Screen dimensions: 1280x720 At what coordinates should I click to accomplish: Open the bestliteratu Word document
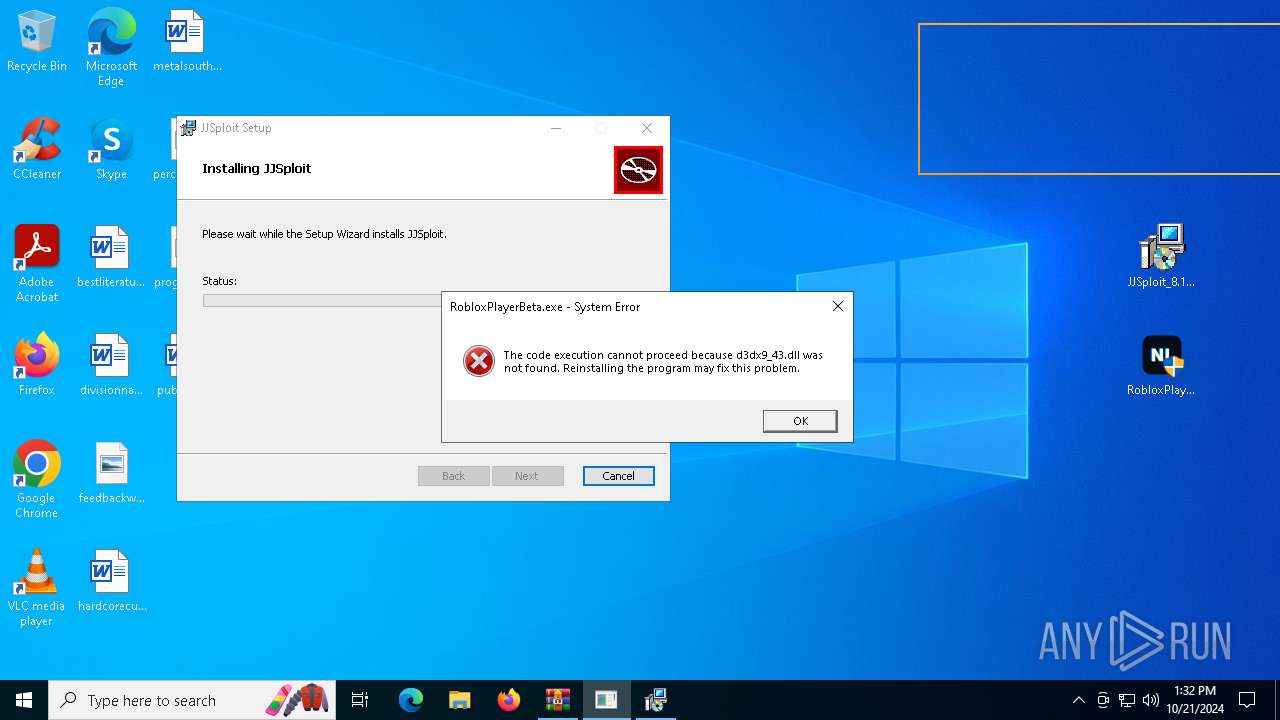[x=111, y=257]
